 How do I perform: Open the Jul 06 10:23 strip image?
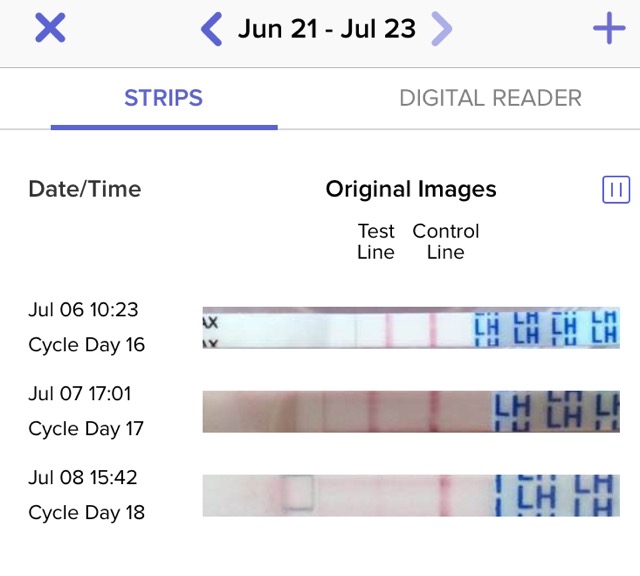[411, 328]
